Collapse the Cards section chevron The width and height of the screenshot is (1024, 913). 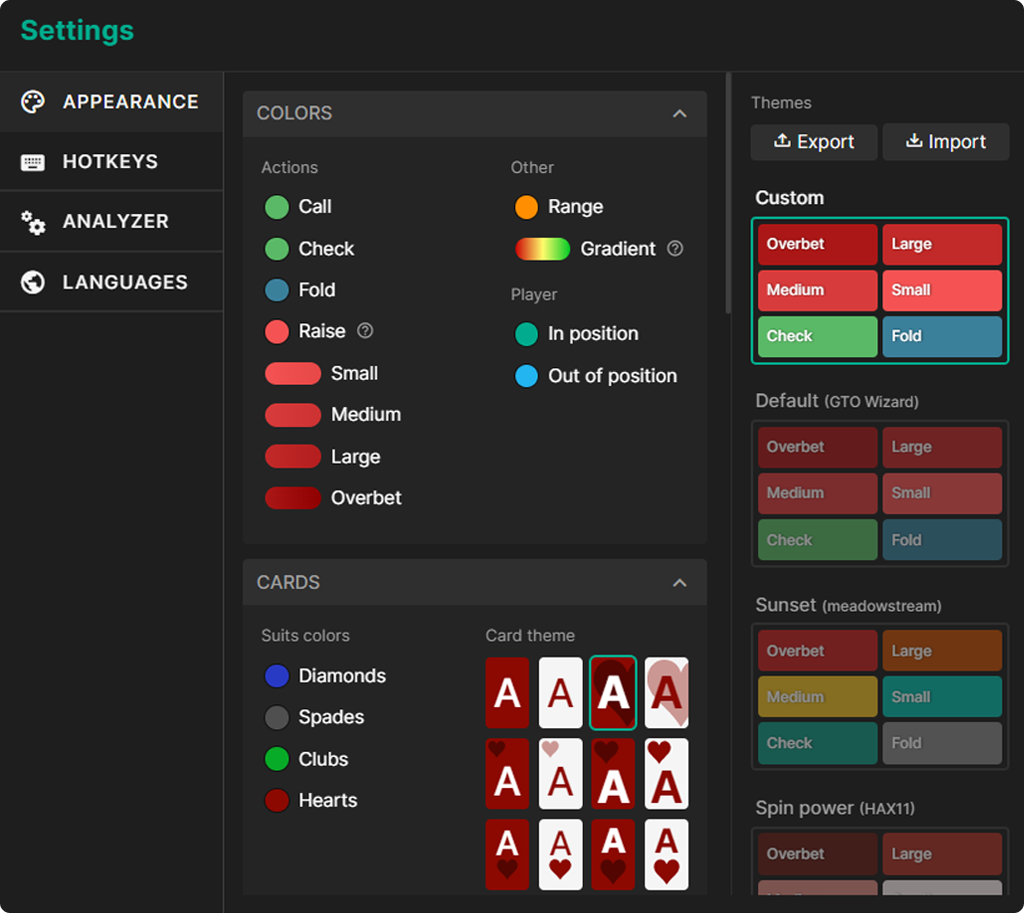click(x=680, y=583)
